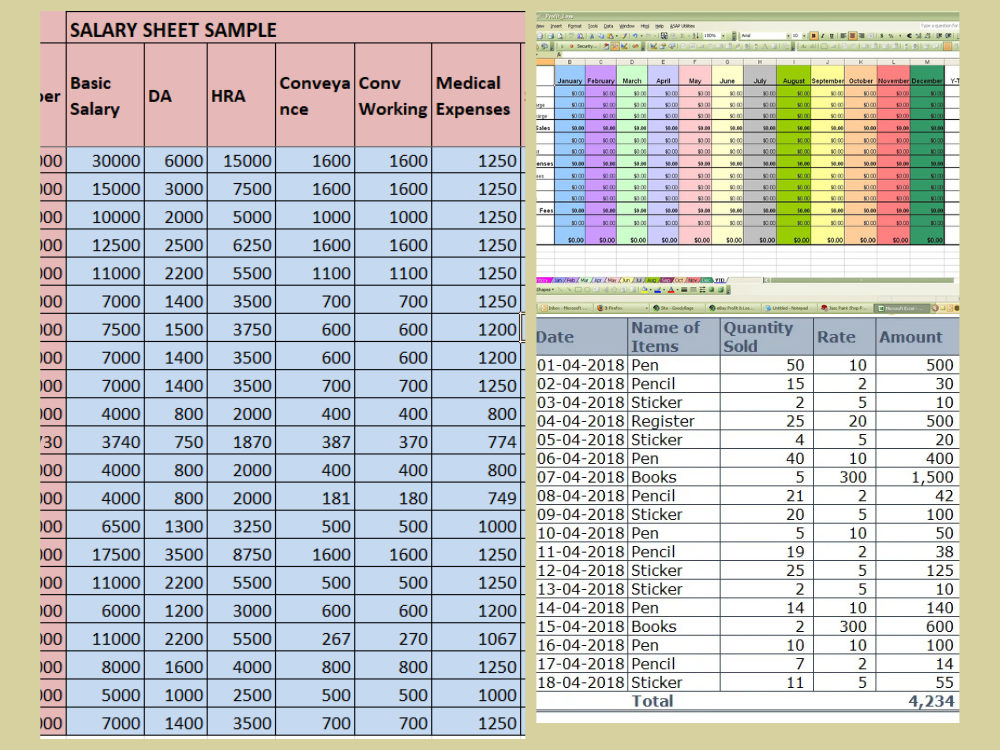Open the Format menu
This screenshot has height=750, width=1000.
[575, 26]
